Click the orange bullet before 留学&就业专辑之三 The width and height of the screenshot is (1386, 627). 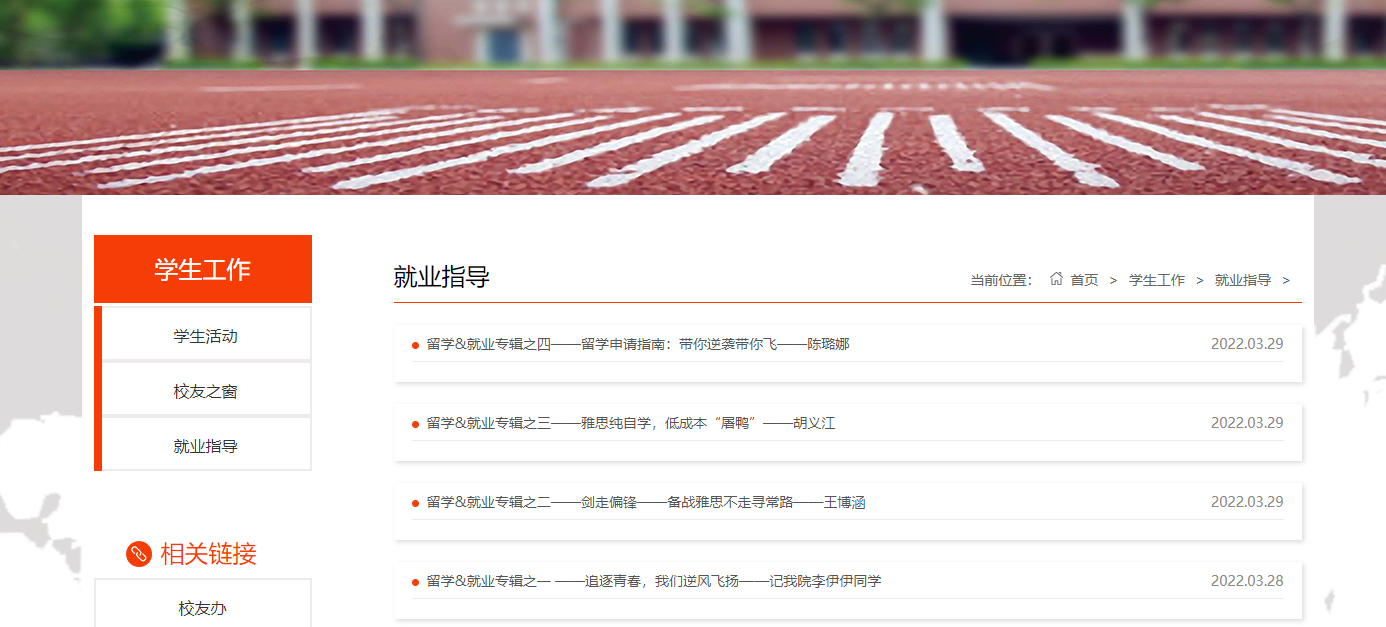pyautogui.click(x=415, y=424)
